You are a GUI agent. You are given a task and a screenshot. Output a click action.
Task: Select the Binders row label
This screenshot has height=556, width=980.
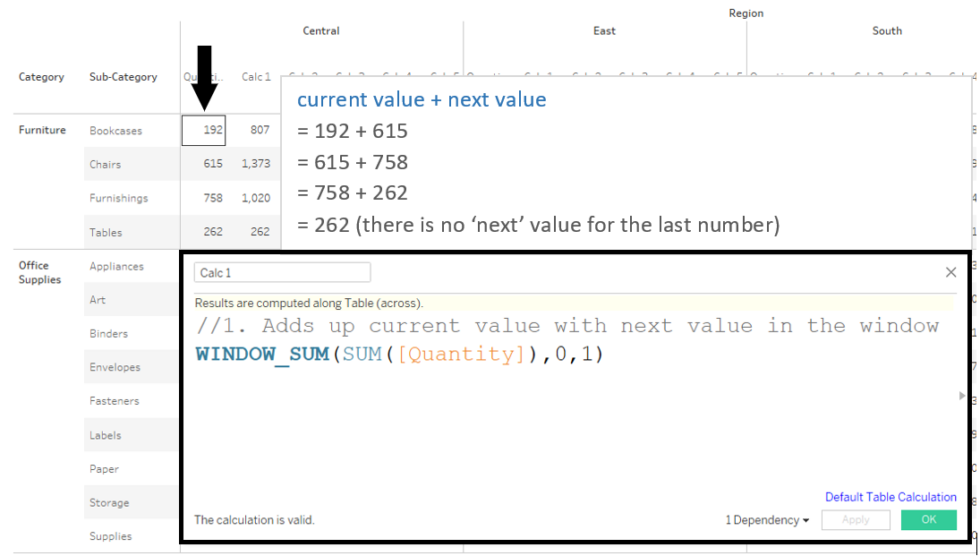click(x=108, y=334)
